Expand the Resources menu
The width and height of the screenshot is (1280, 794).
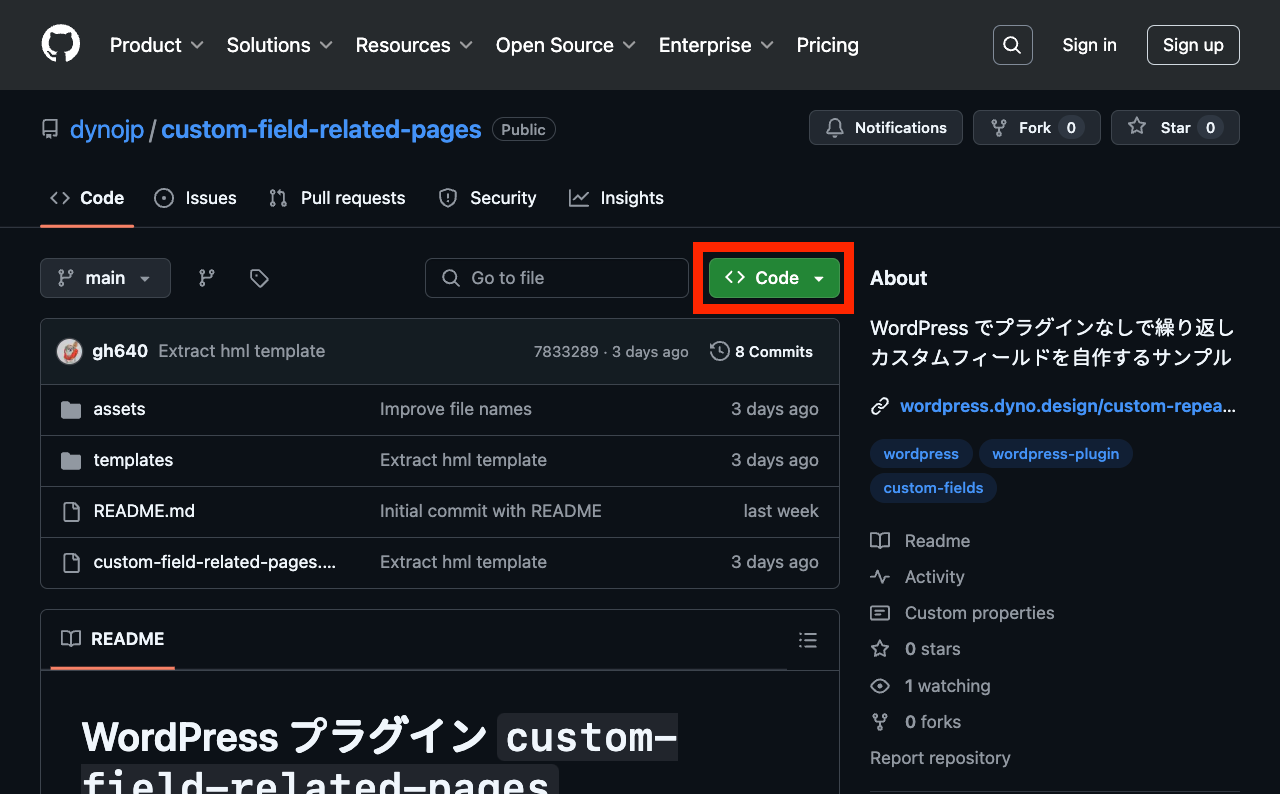pyautogui.click(x=415, y=45)
